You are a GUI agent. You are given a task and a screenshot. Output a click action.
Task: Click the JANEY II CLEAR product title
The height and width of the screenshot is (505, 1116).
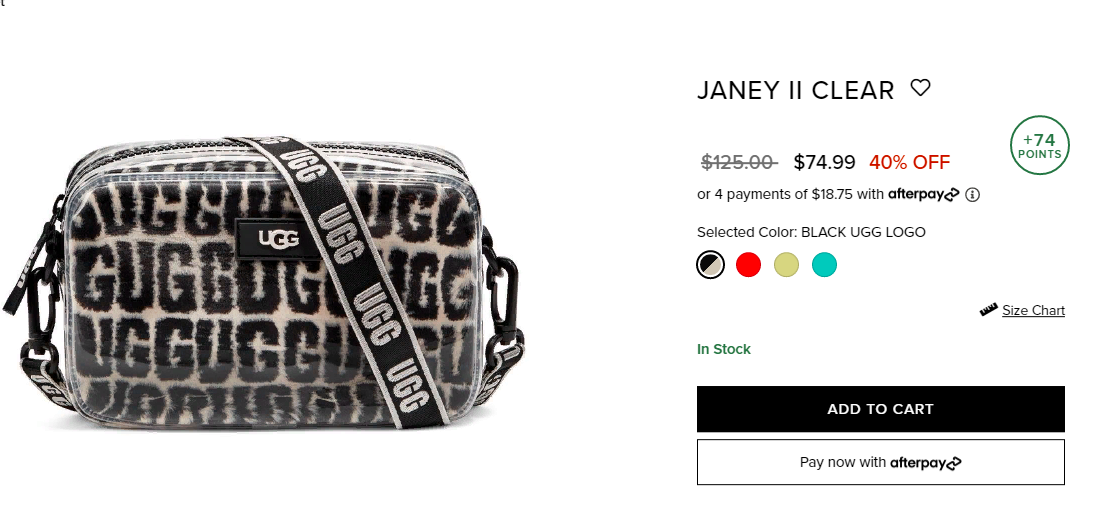pyautogui.click(x=795, y=90)
